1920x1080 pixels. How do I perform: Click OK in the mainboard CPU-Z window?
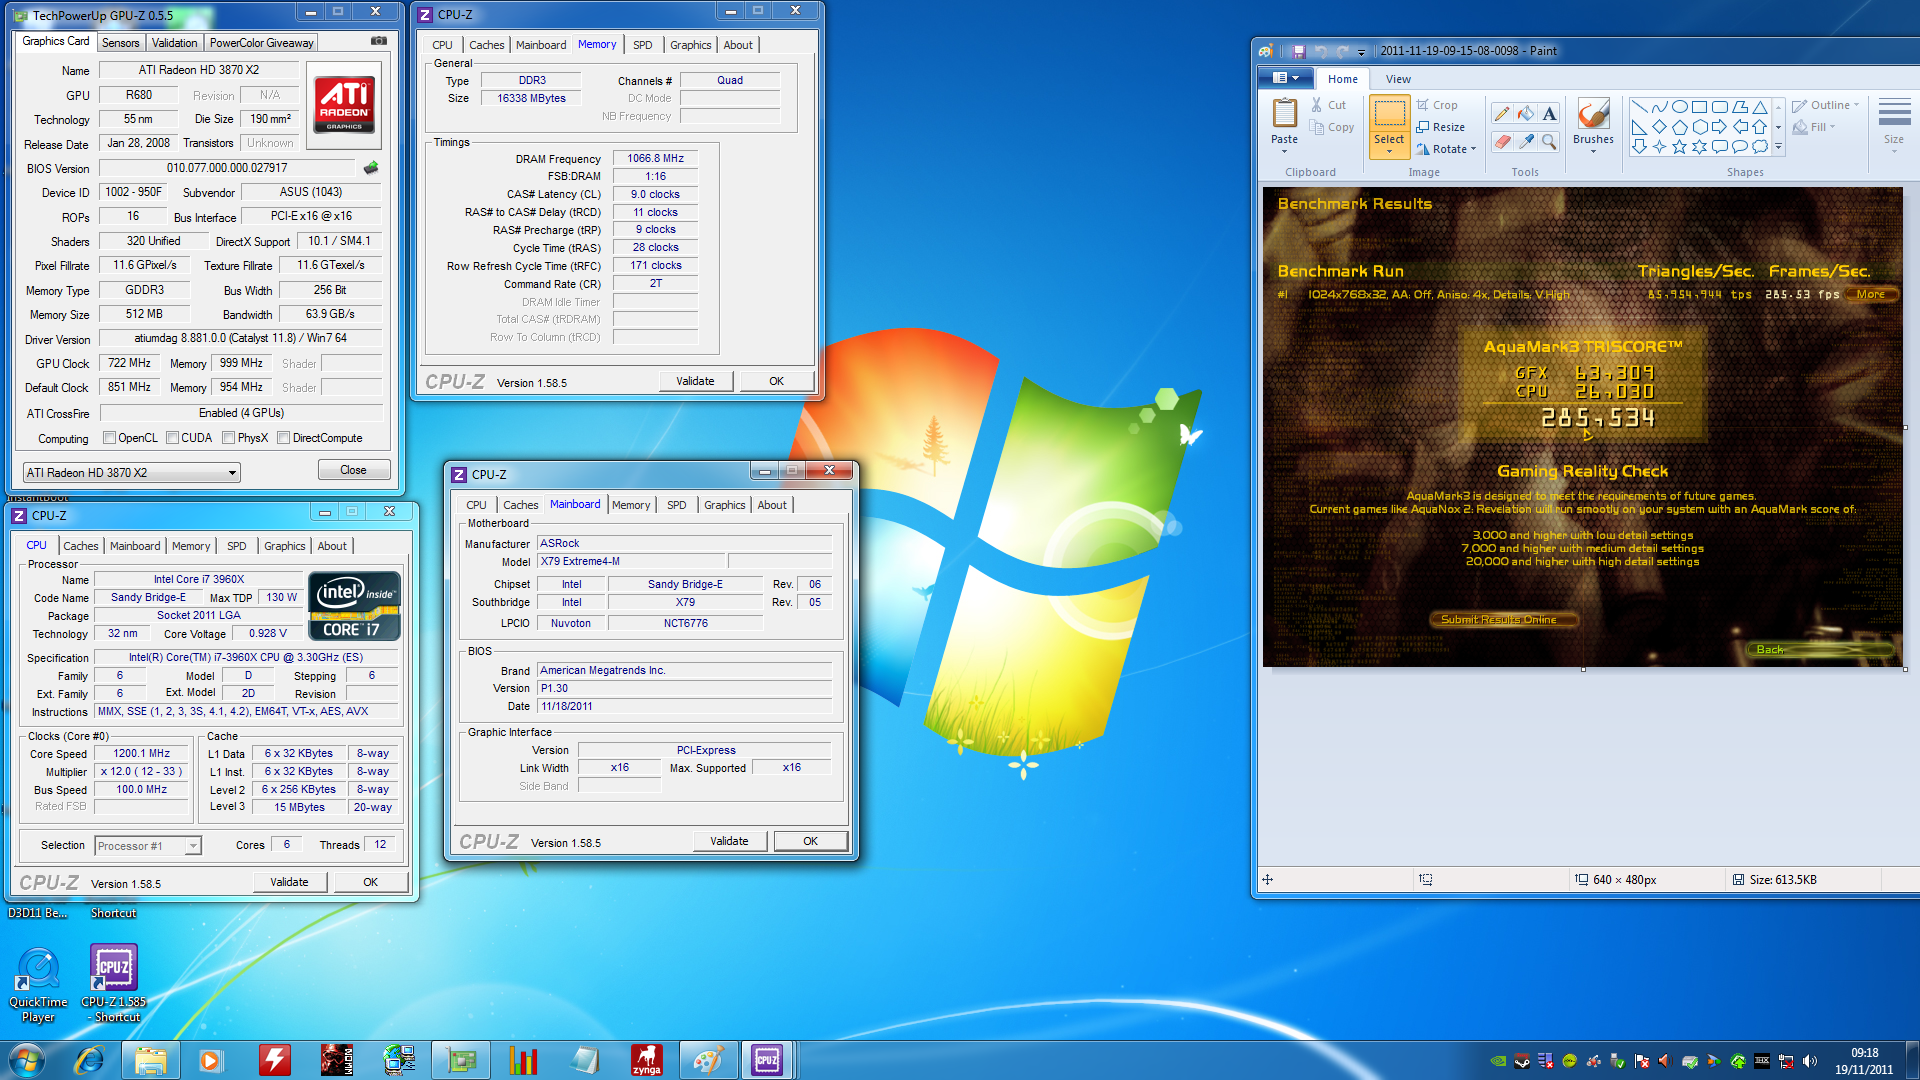point(811,841)
